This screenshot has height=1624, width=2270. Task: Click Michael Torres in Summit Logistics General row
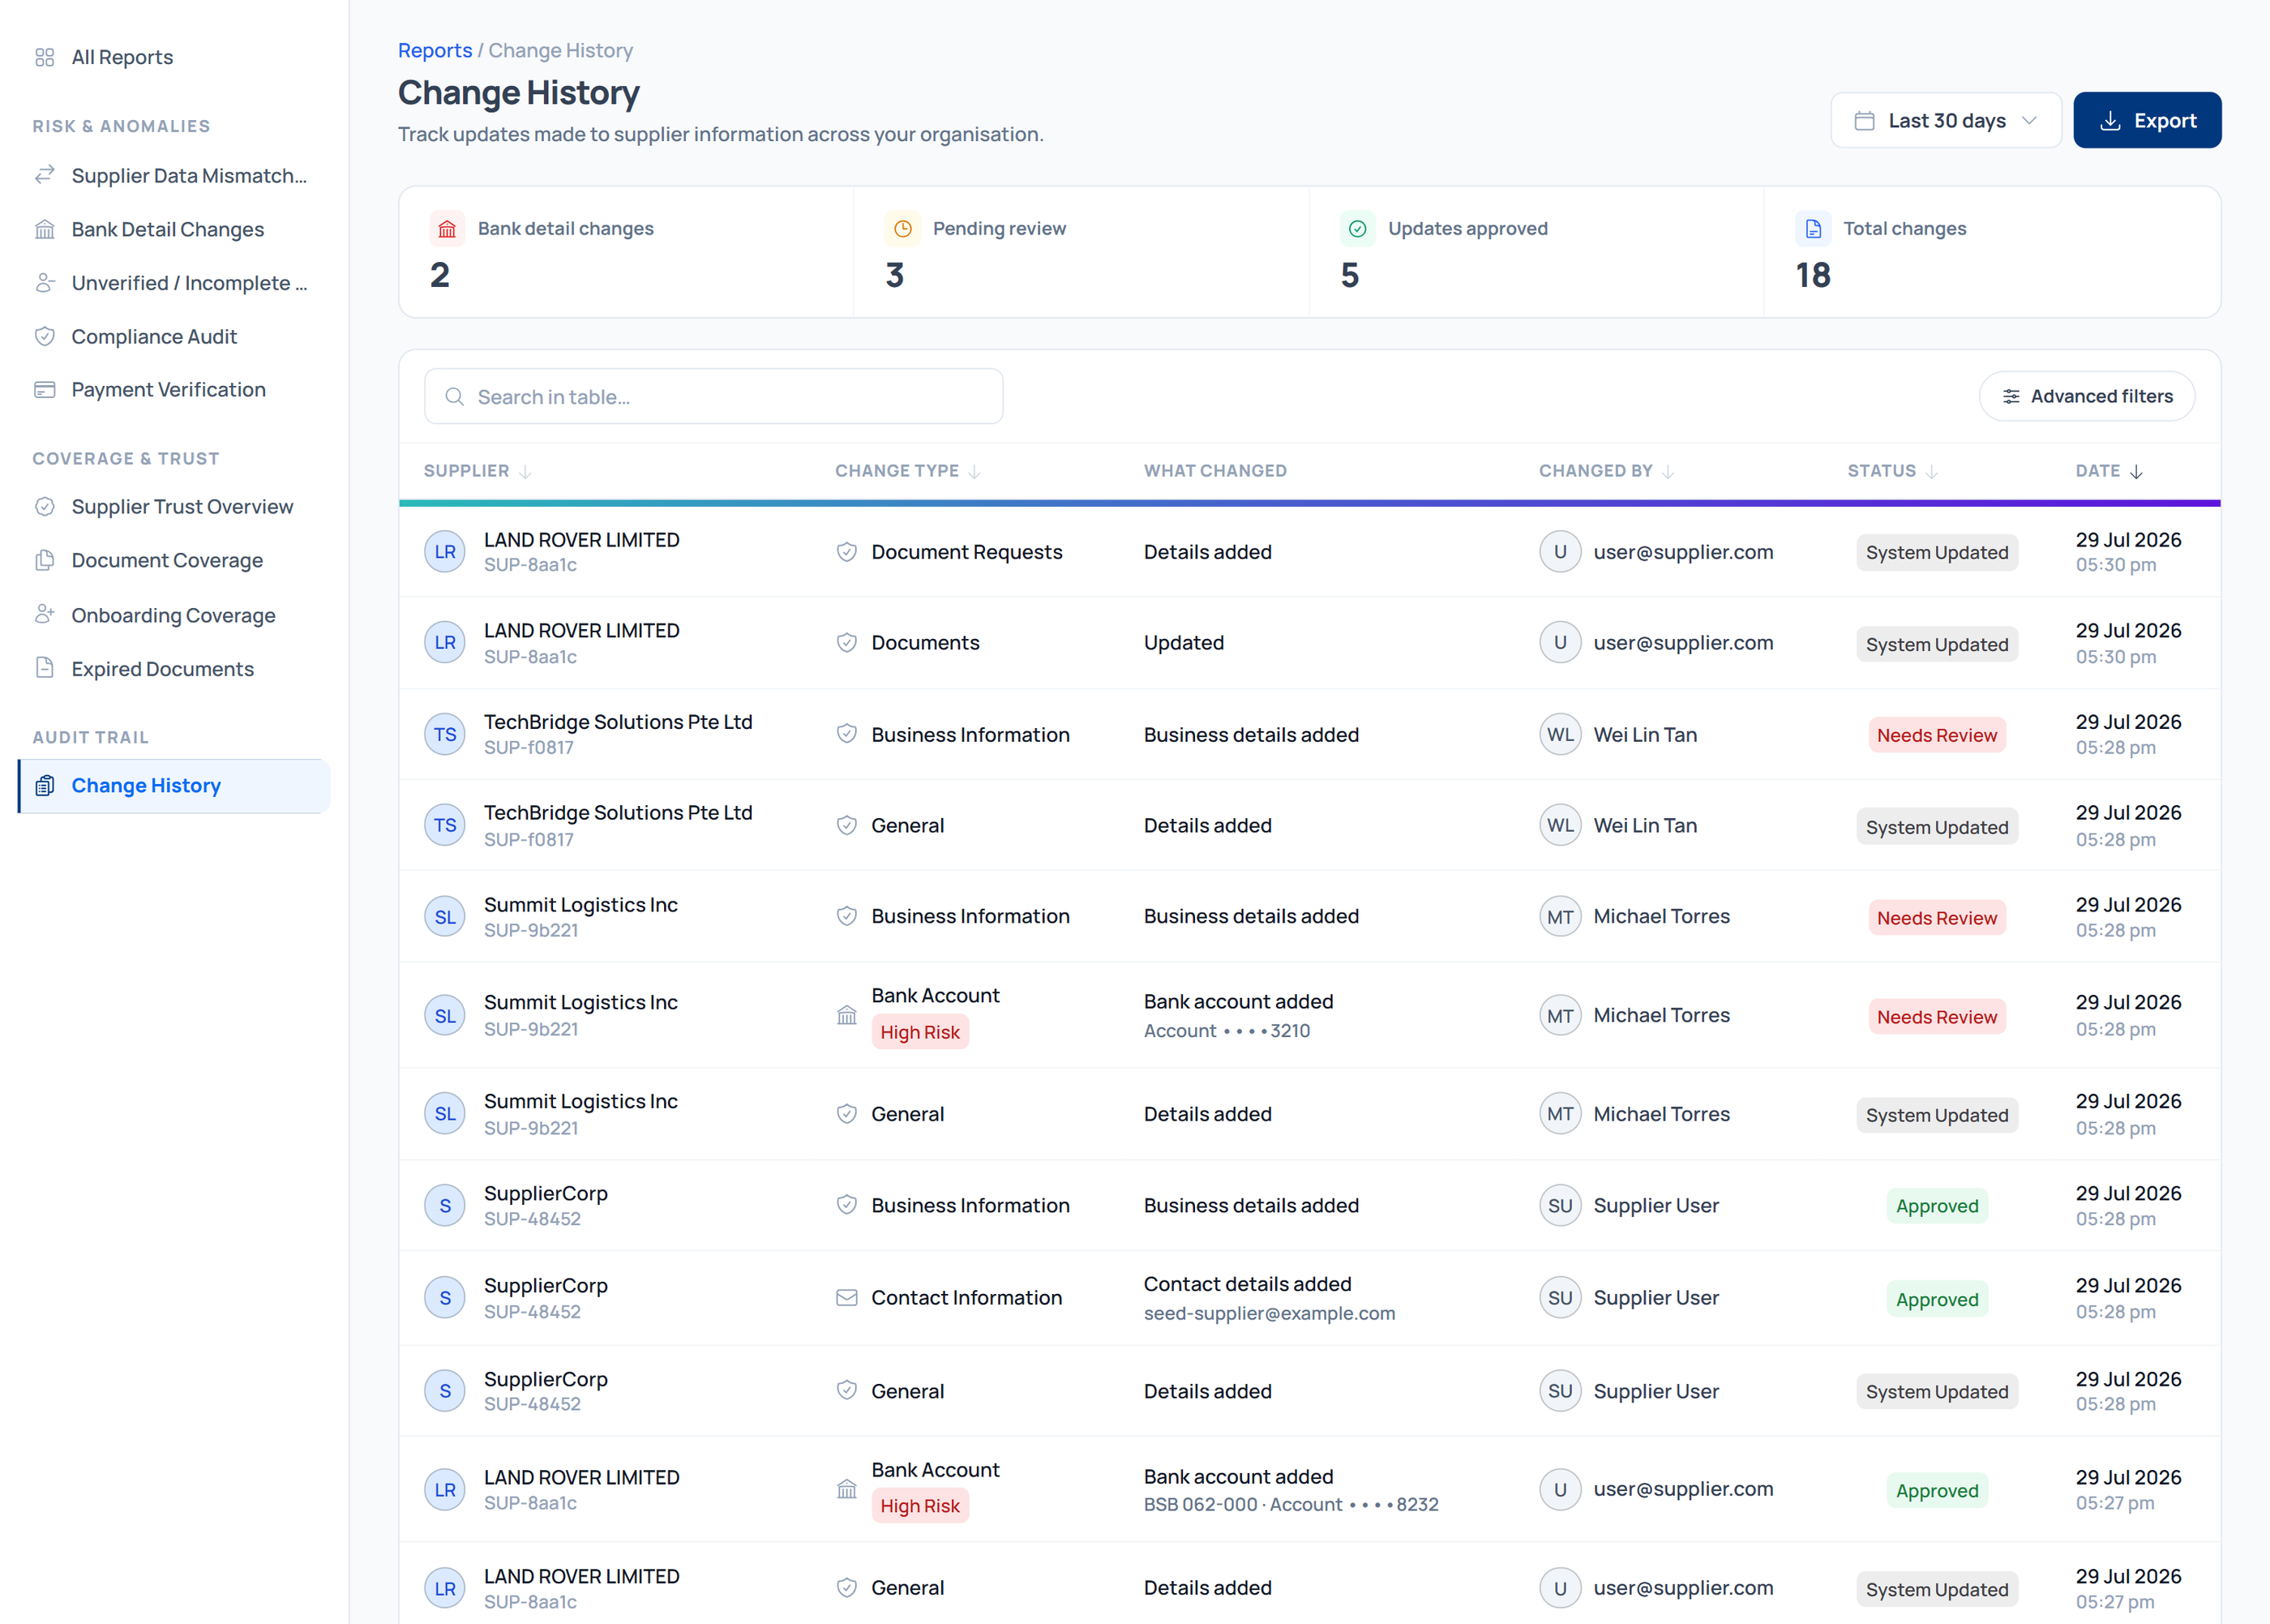1661,1114
